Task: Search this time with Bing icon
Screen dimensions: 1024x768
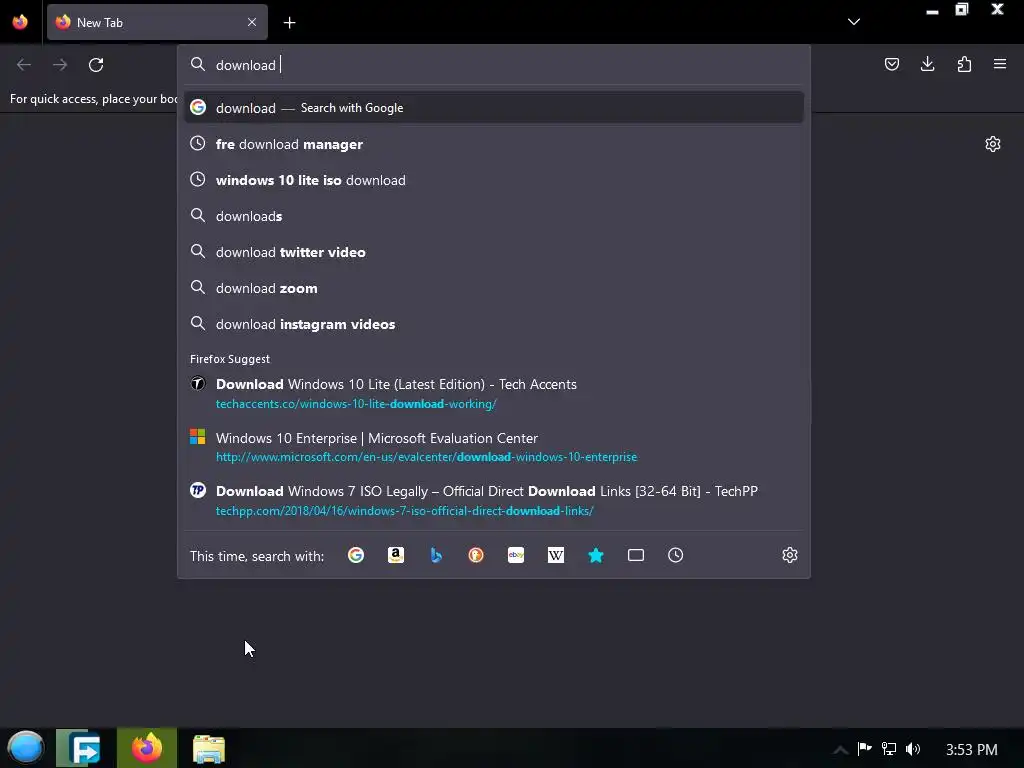Action: point(436,555)
